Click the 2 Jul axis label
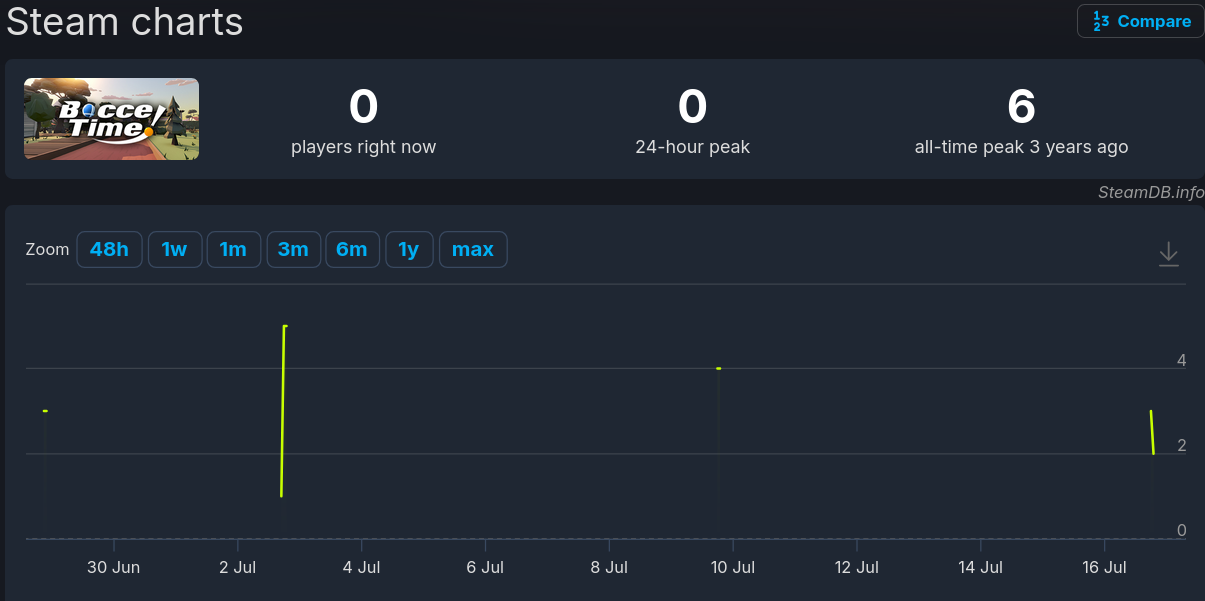 [x=238, y=567]
